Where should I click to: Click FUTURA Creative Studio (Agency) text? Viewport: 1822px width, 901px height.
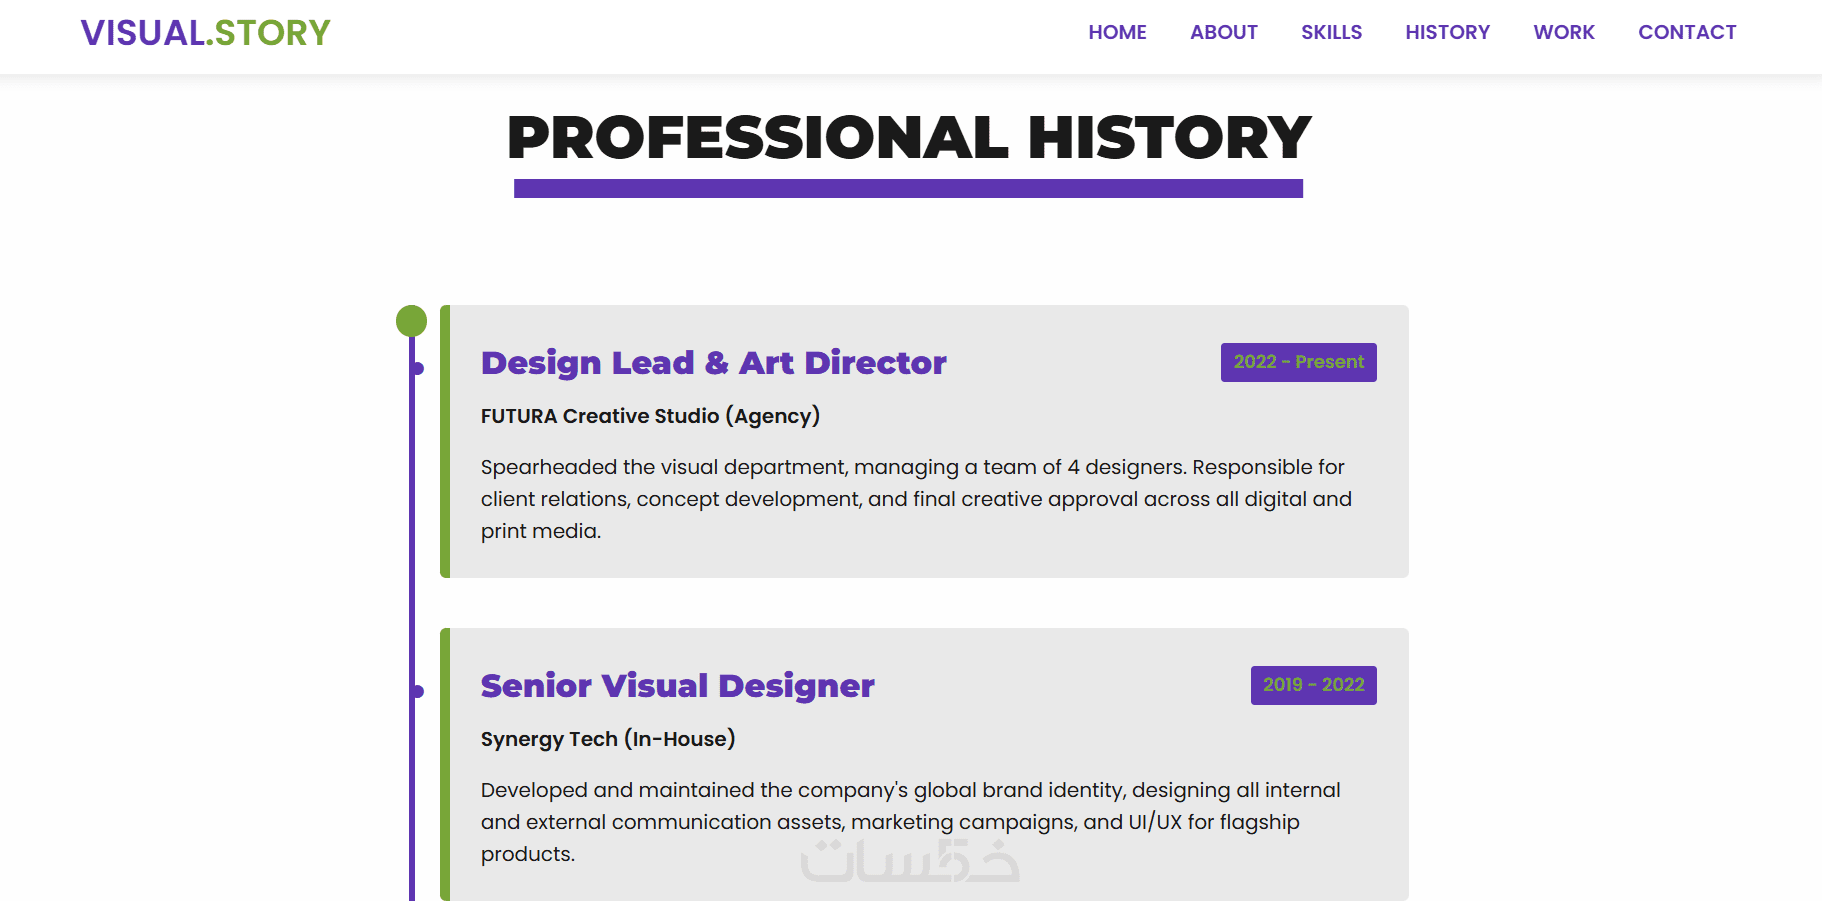650,416
